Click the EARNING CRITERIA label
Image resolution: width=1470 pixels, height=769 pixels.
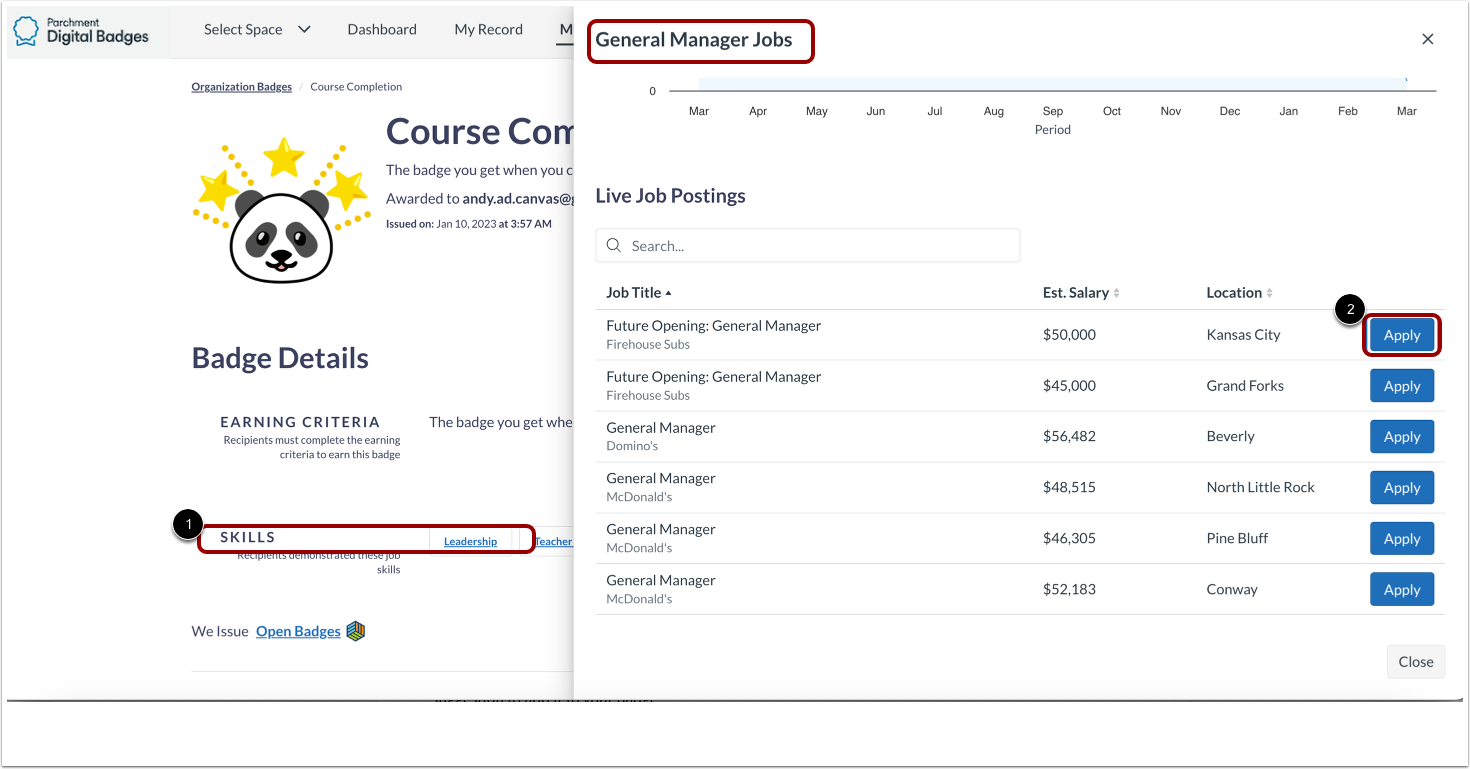pos(300,422)
